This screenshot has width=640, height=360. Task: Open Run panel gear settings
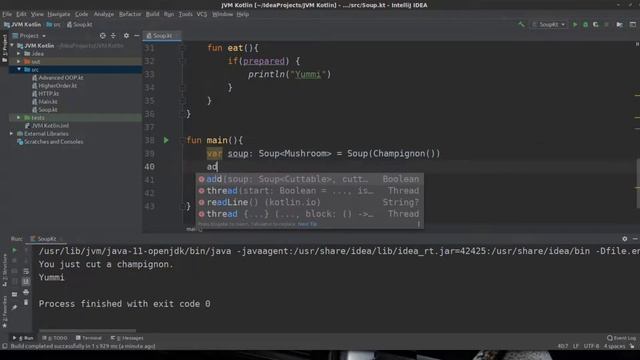624,239
